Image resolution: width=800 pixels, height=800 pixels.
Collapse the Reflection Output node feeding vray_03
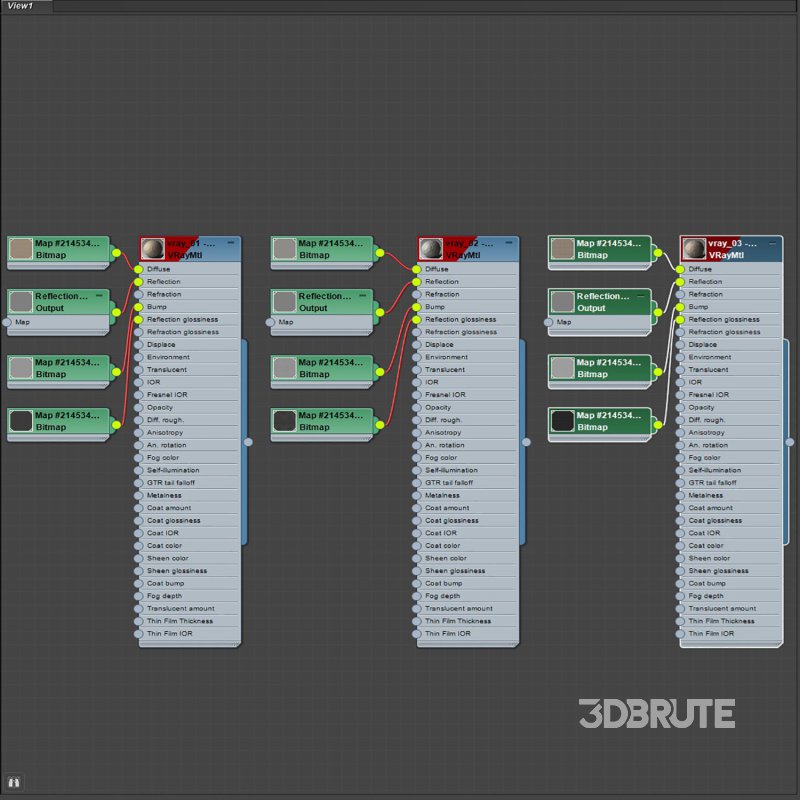(642, 296)
